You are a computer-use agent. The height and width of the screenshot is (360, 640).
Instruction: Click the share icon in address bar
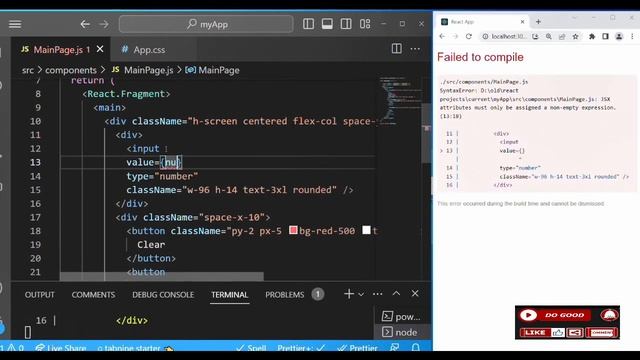pos(562,36)
